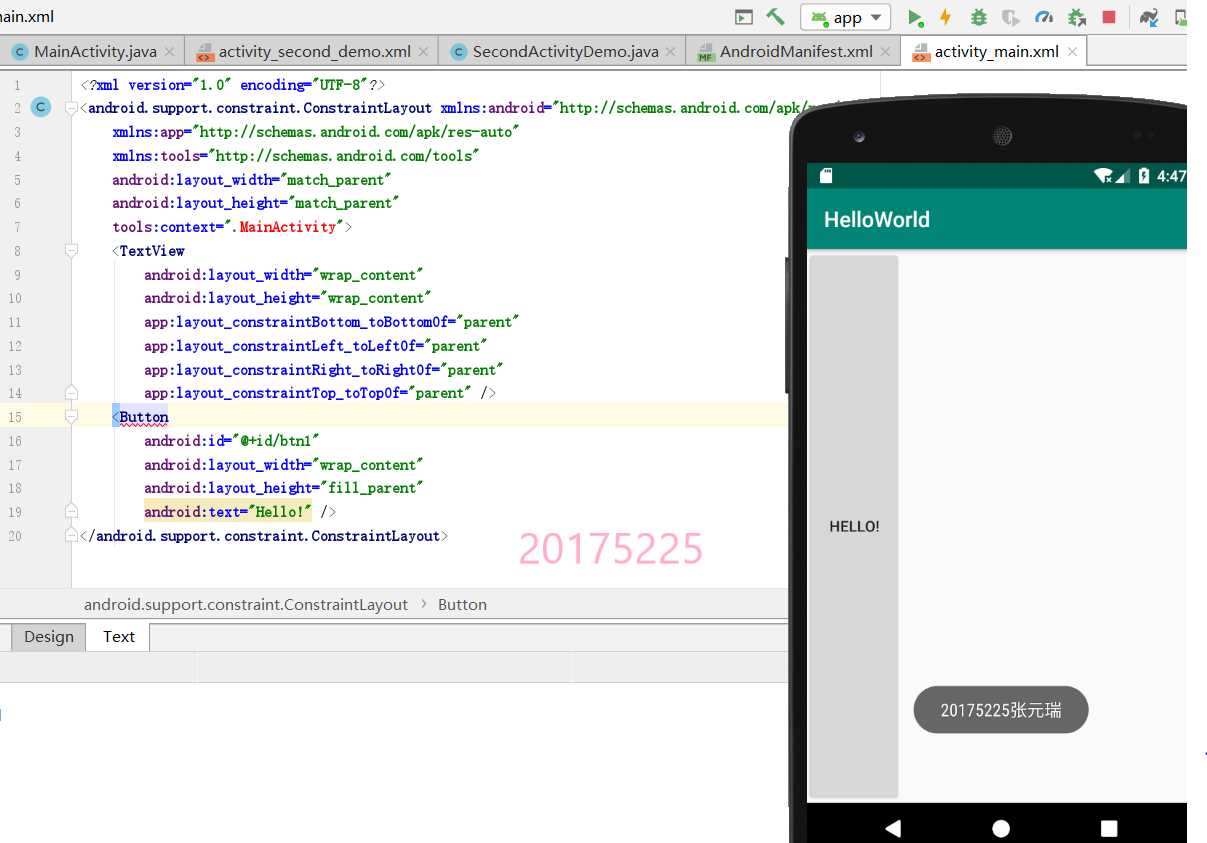
Task: Click the ConstraintLayout breadcrumb item
Action: [x=246, y=605]
